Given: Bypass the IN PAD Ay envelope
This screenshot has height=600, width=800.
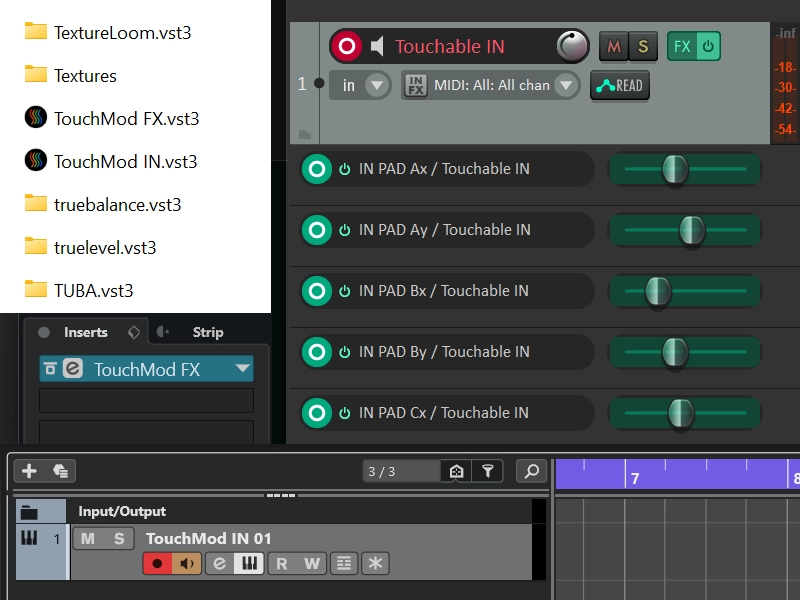Looking at the screenshot, I should pos(344,230).
